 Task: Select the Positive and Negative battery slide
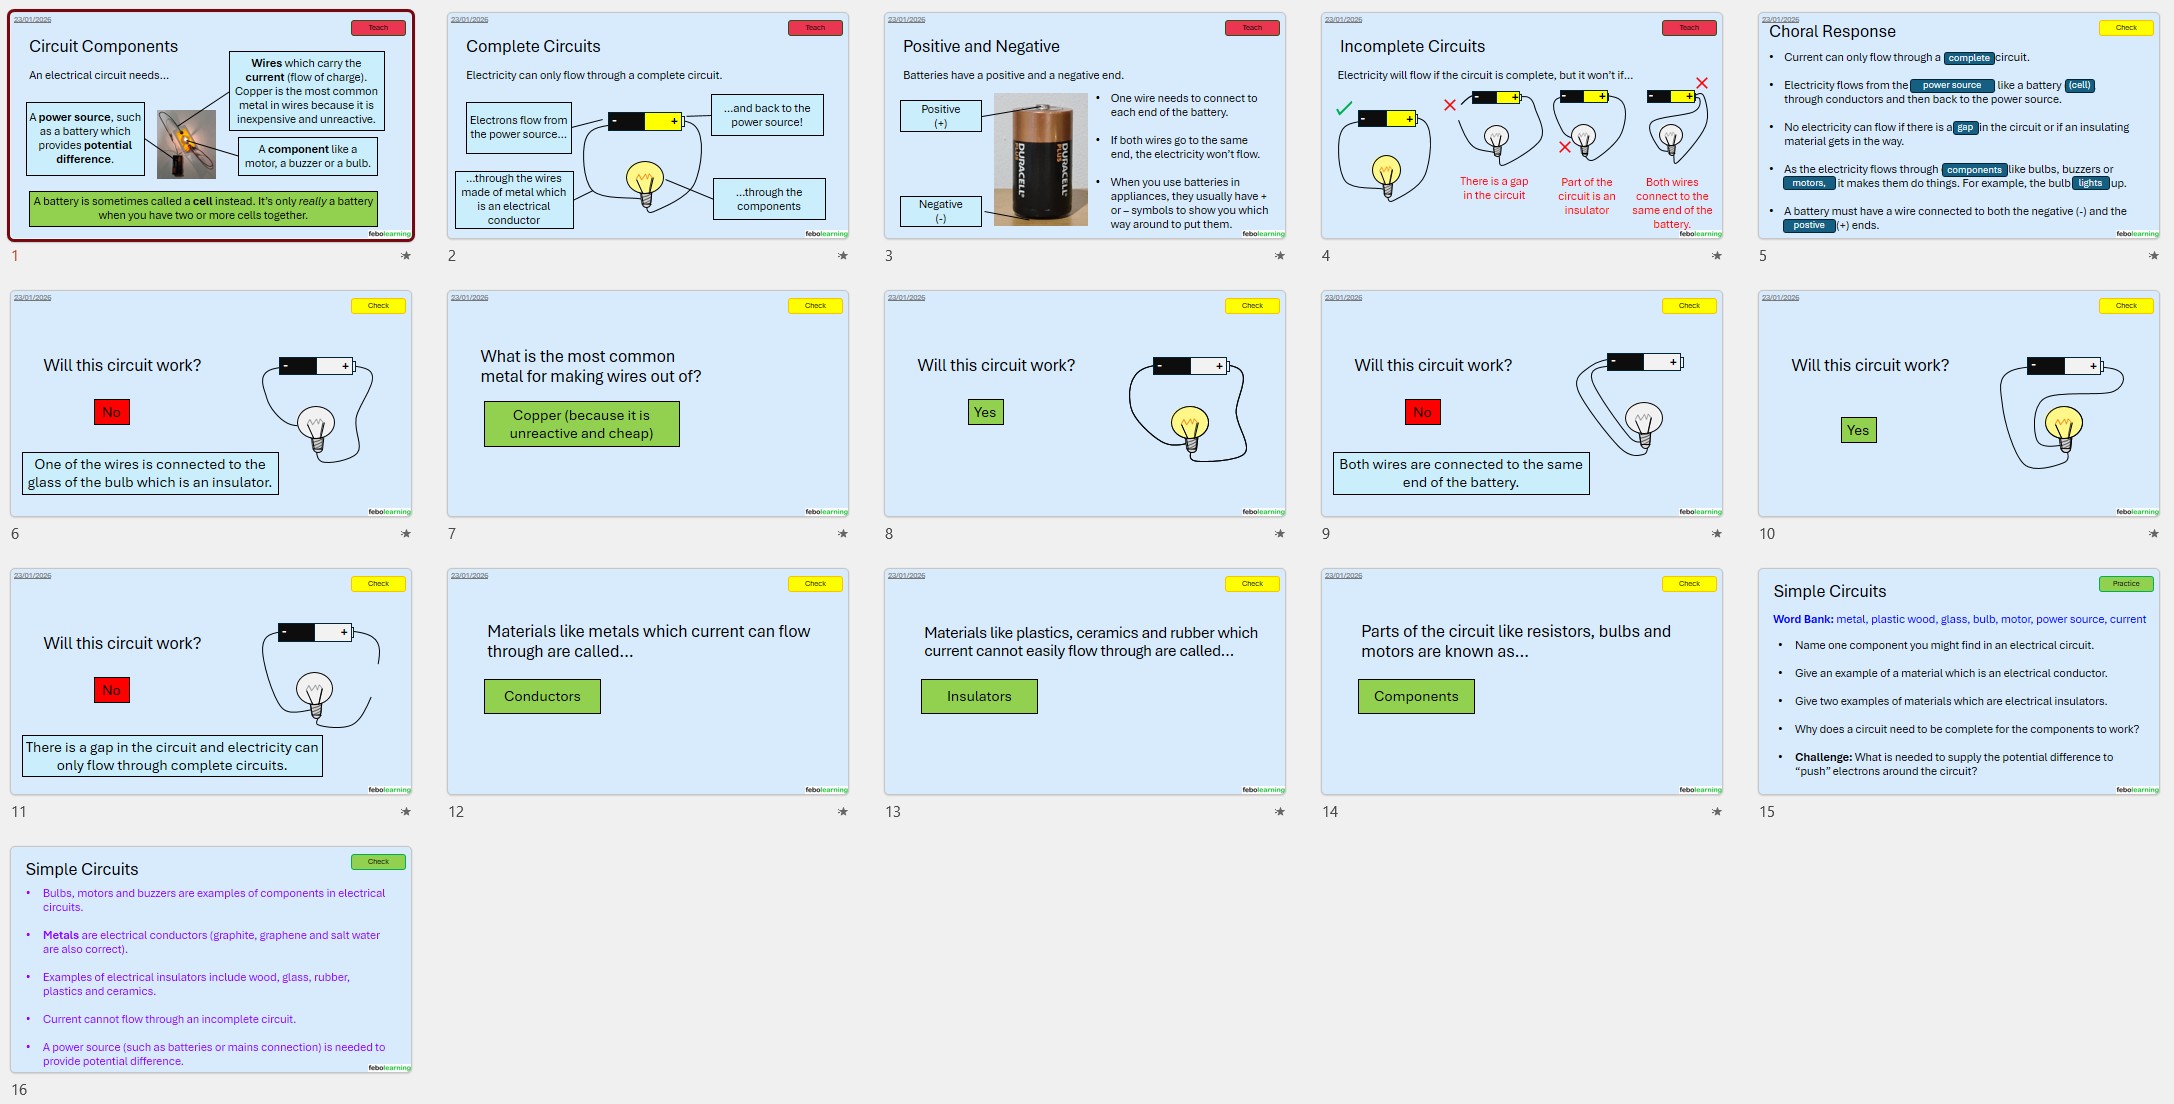pyautogui.click(x=1085, y=126)
